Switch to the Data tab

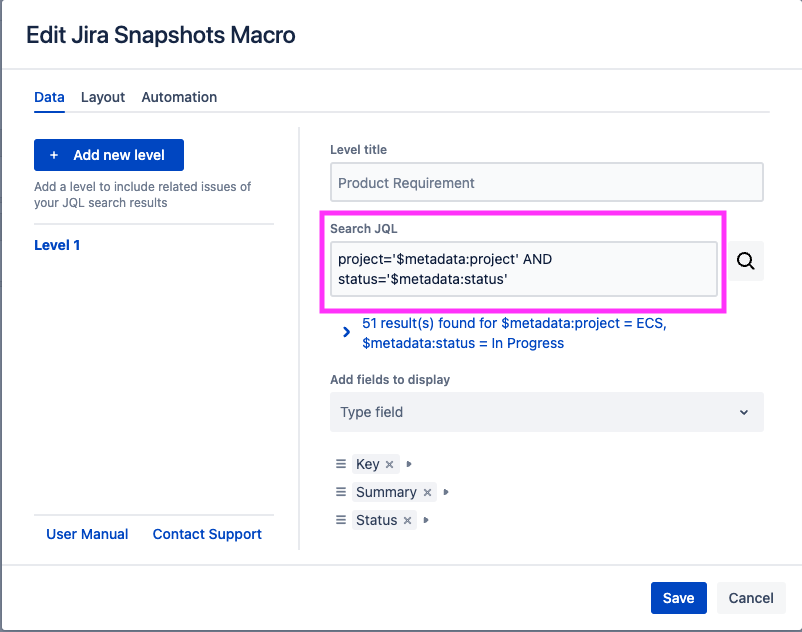[49, 97]
